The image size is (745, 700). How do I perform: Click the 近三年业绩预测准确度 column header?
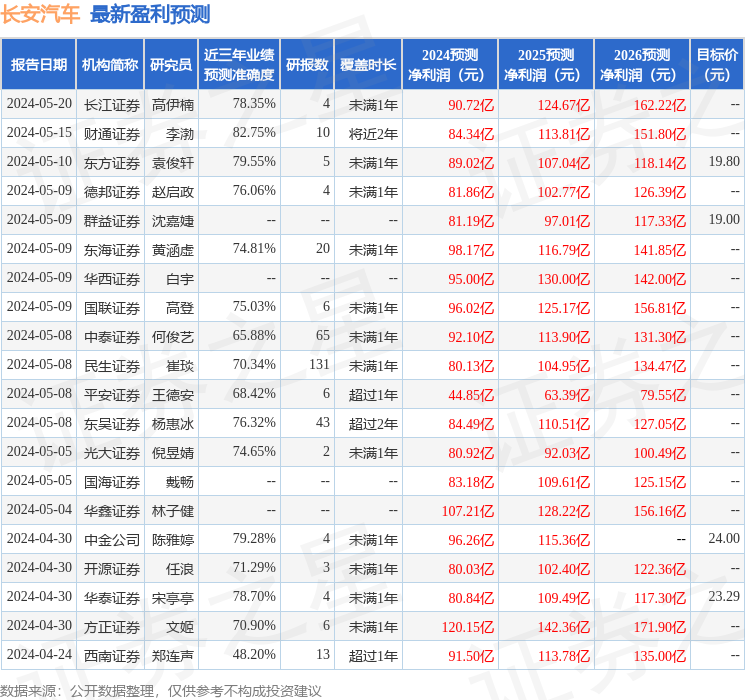[239, 64]
